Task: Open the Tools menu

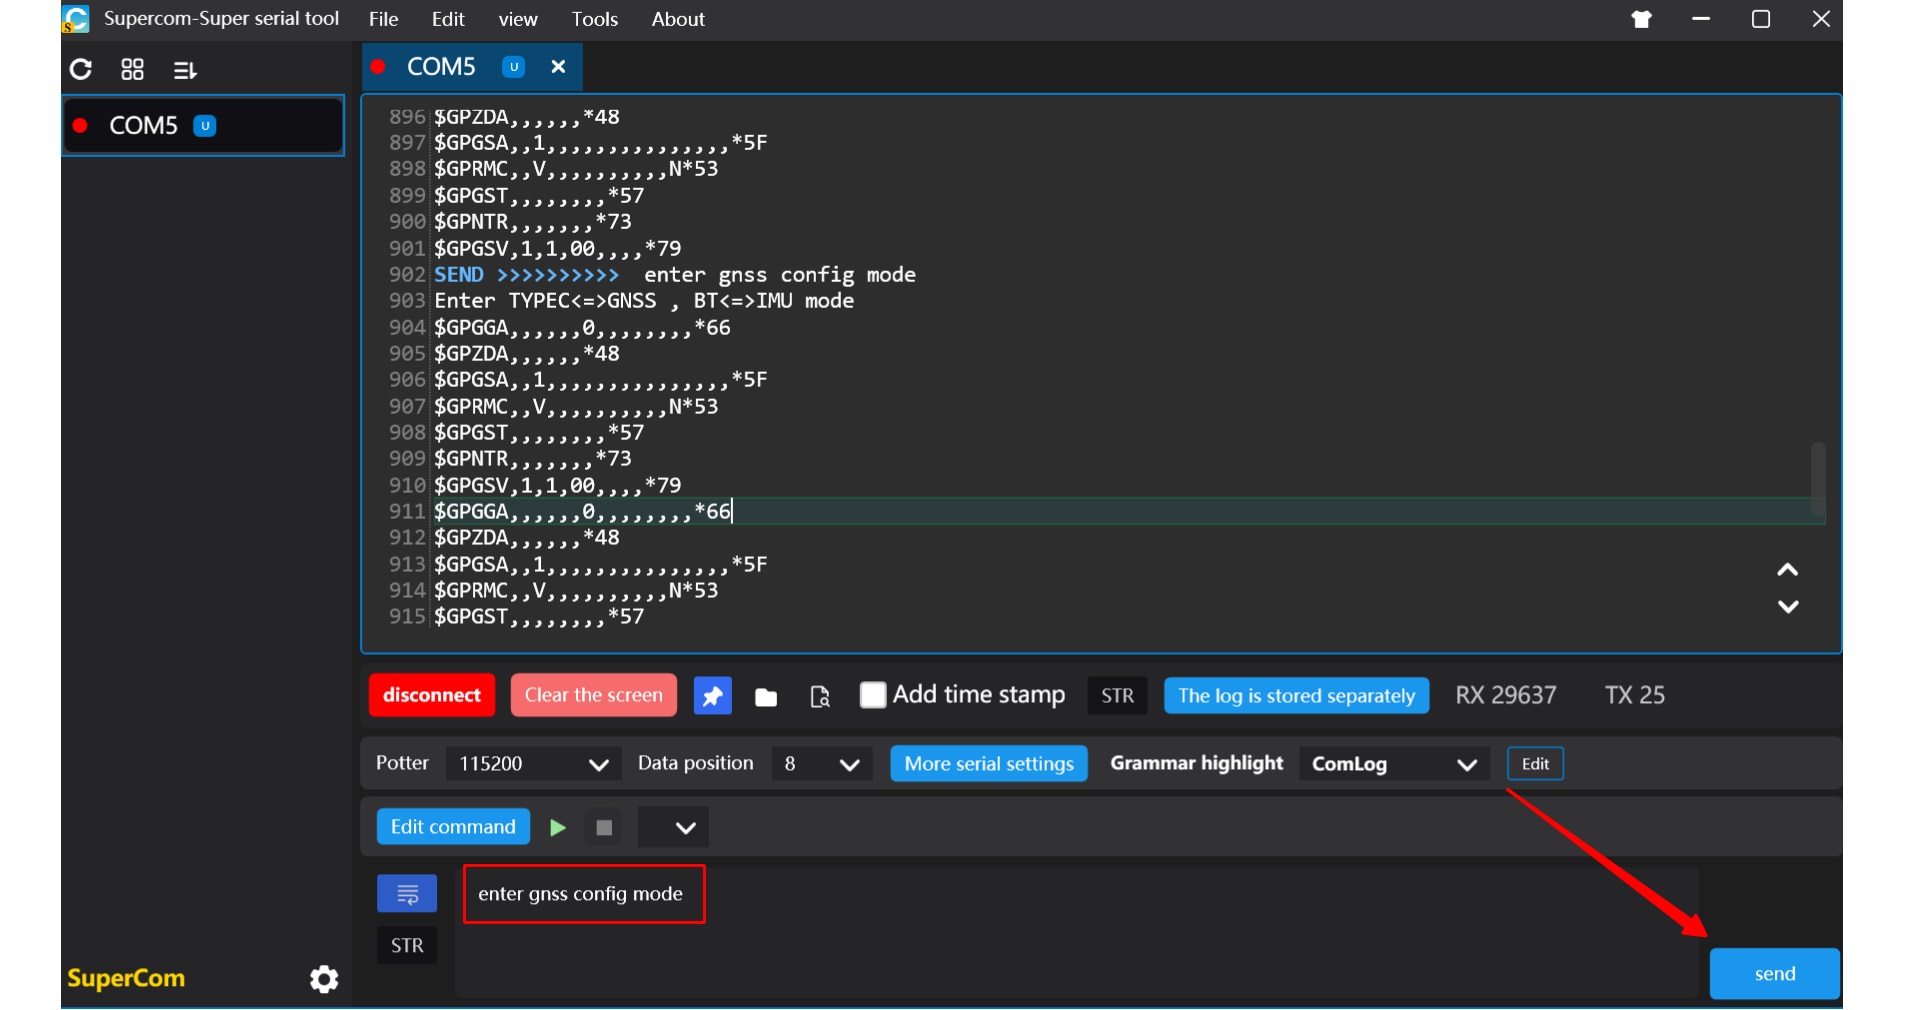Action: point(594,19)
